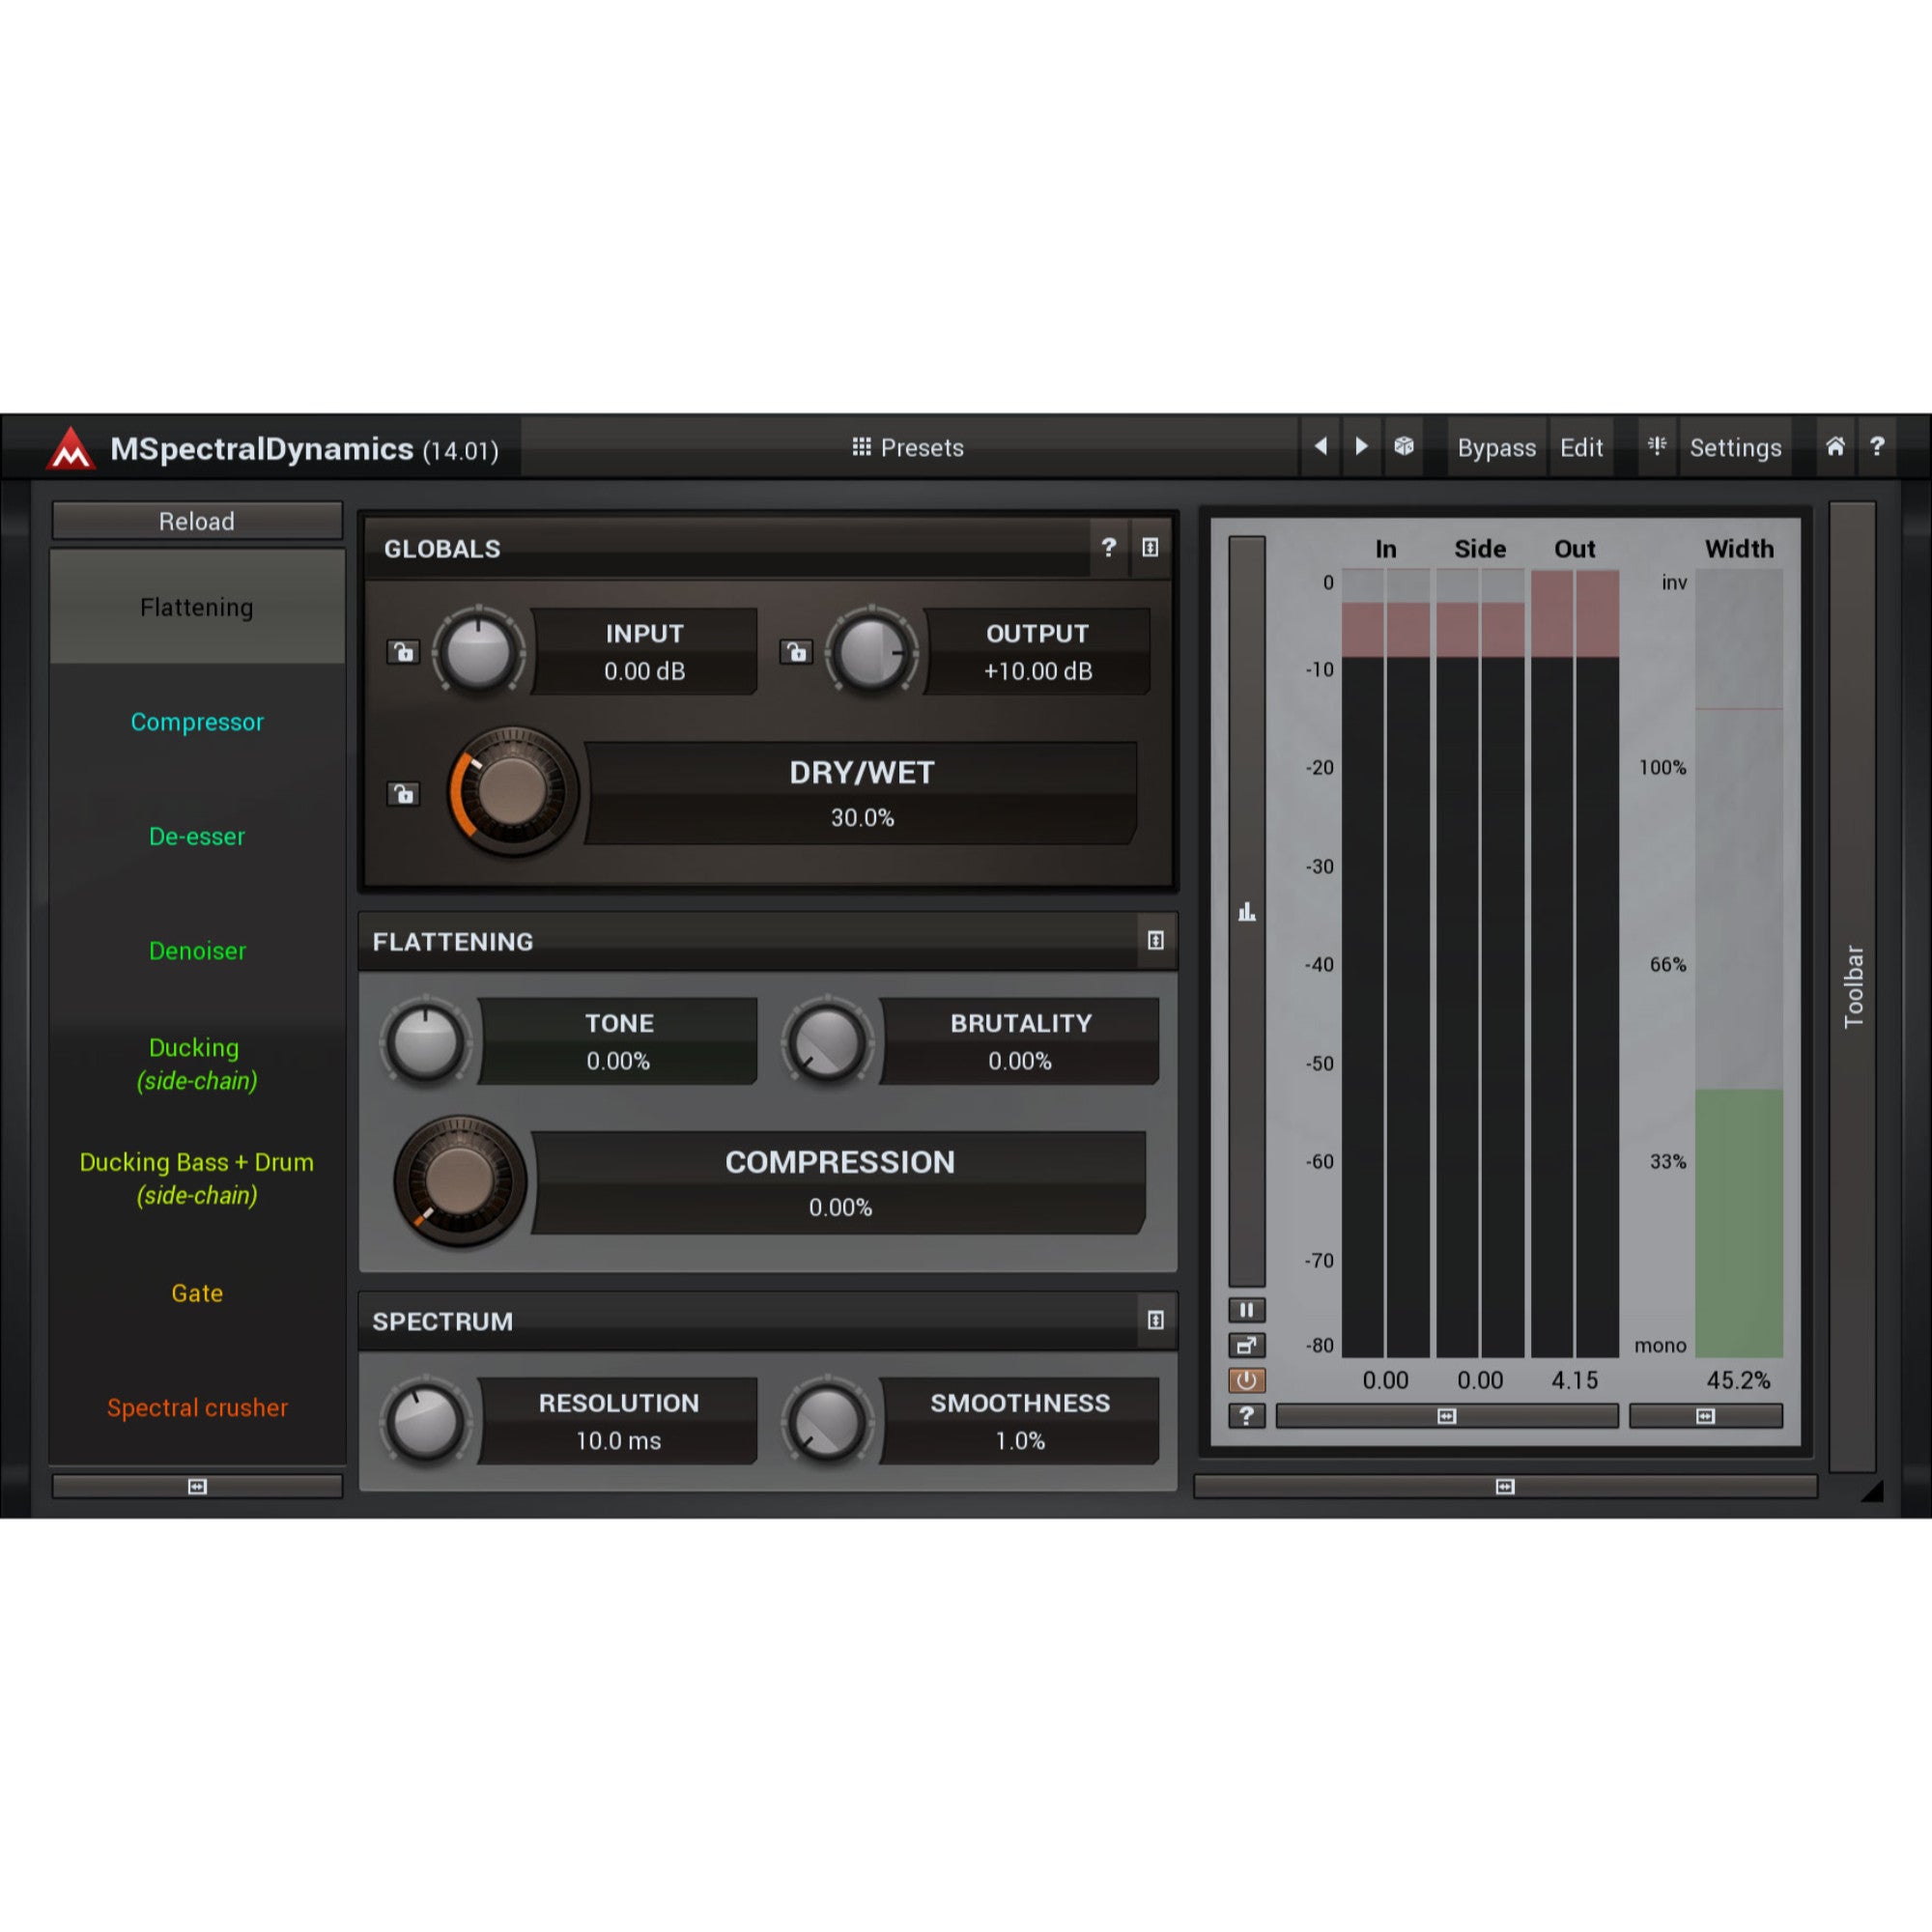The height and width of the screenshot is (1932, 1932).
Task: Open the vertical Toolbar strip
Action: [x=1853, y=986]
